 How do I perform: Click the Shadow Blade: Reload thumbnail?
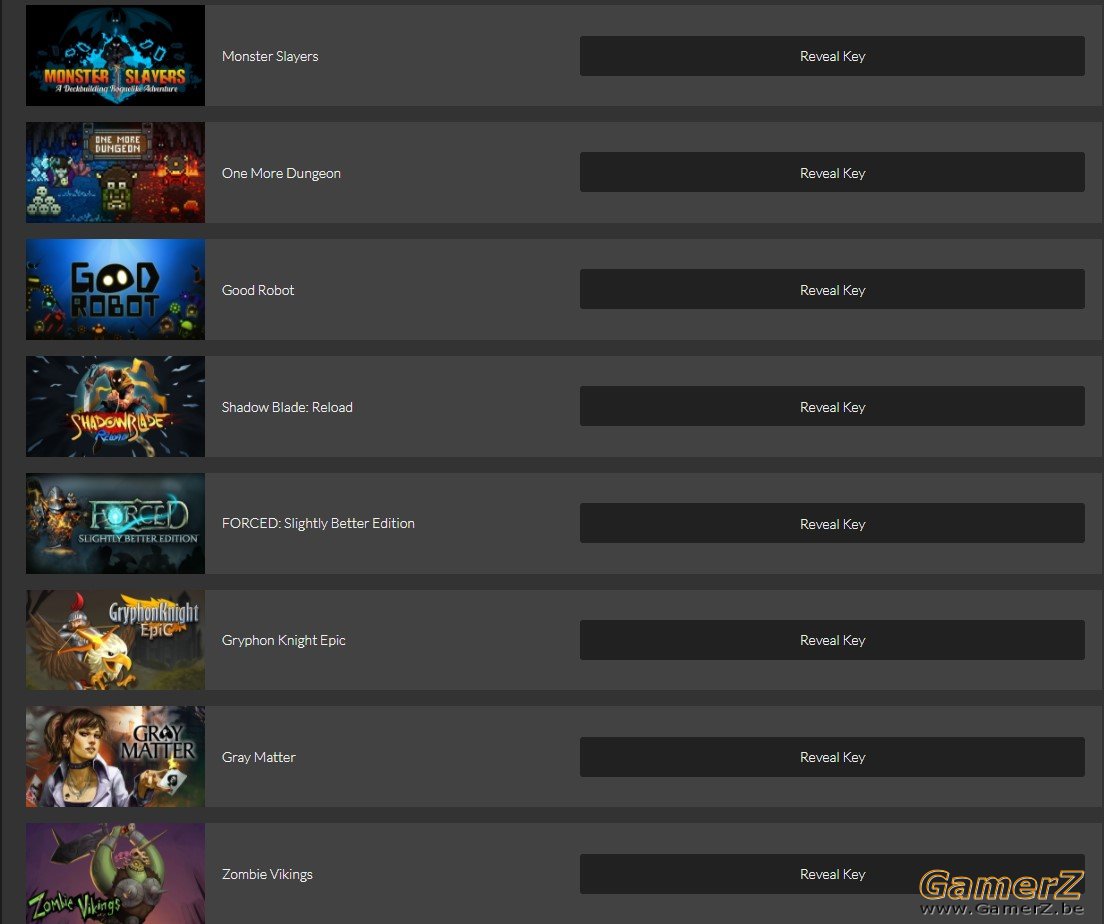(115, 406)
